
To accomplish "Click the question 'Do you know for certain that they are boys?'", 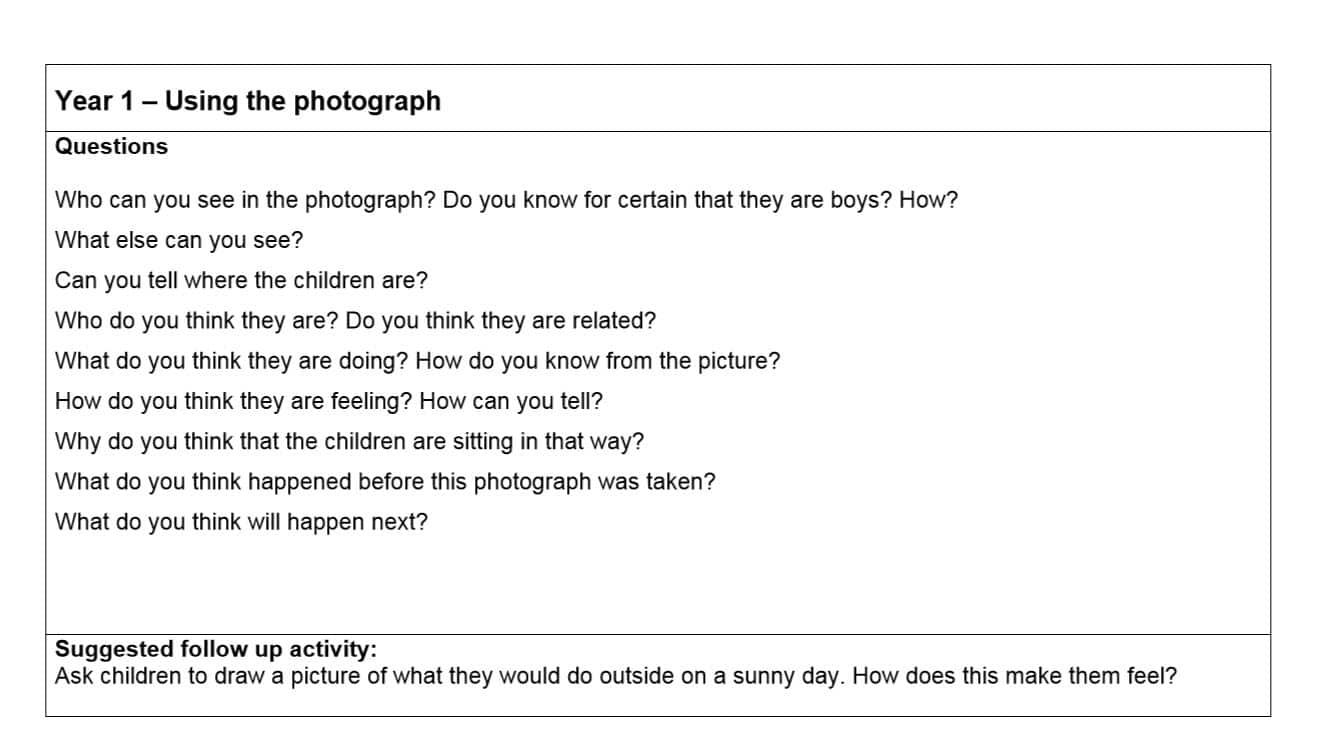I will (x=668, y=200).
